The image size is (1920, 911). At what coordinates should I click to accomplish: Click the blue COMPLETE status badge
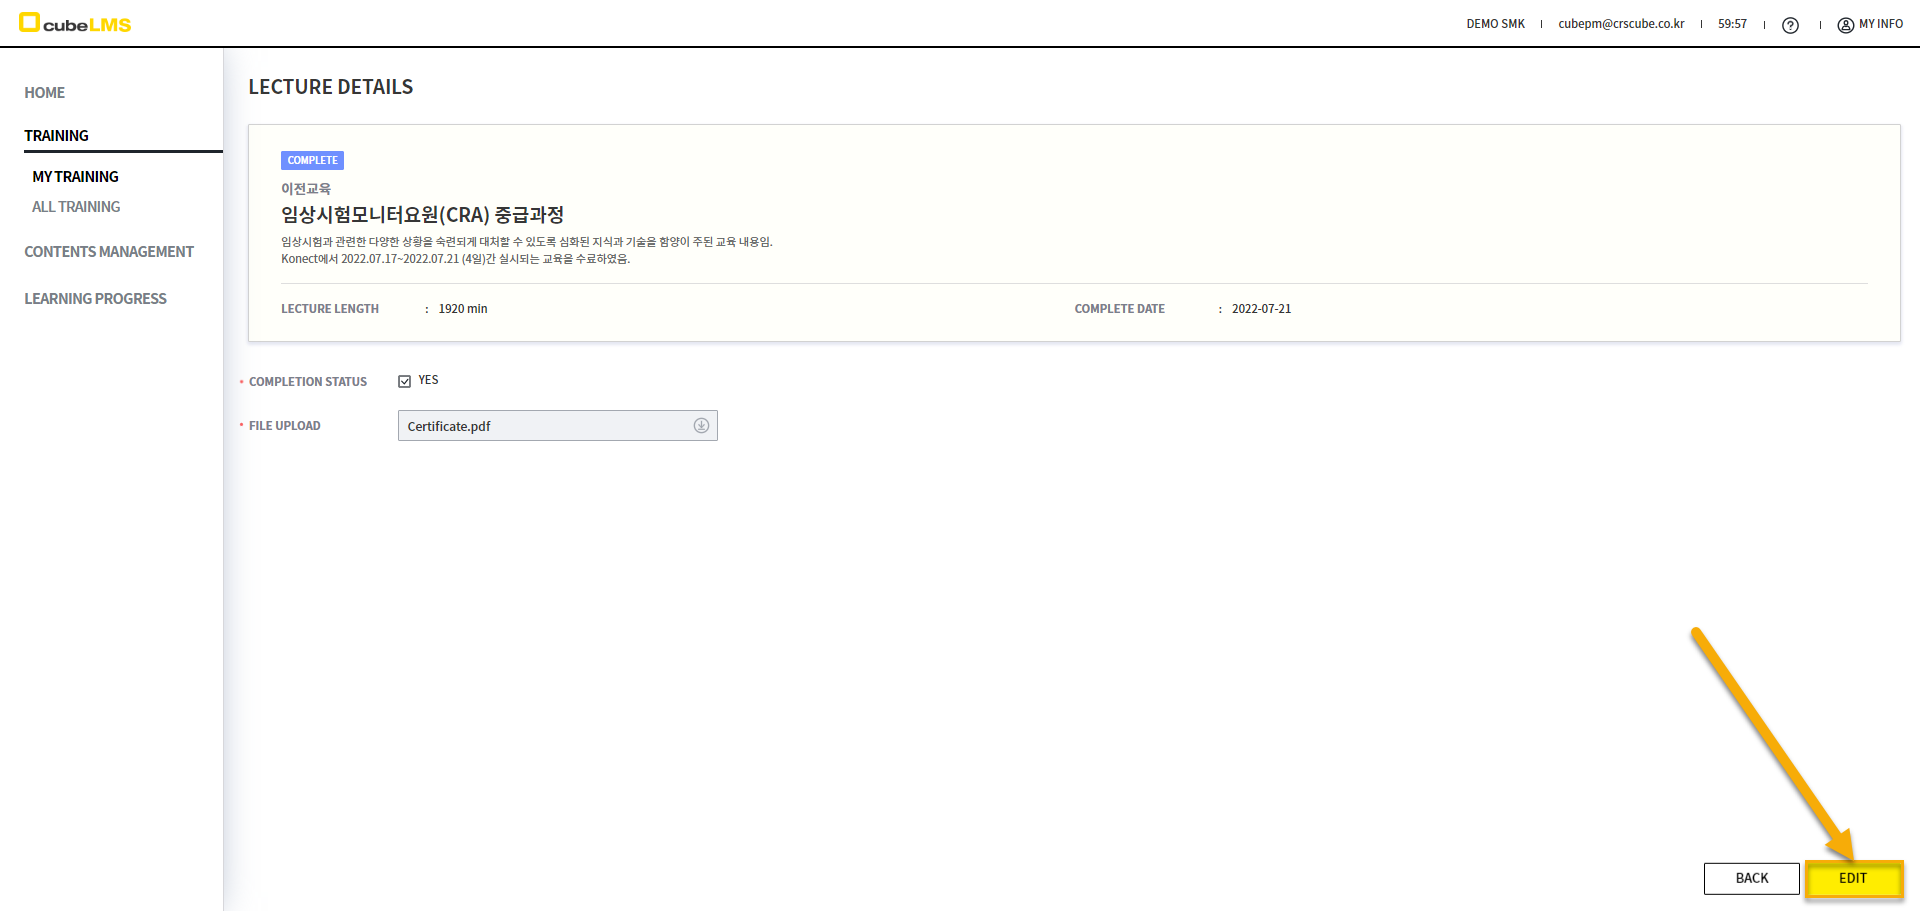click(x=312, y=160)
